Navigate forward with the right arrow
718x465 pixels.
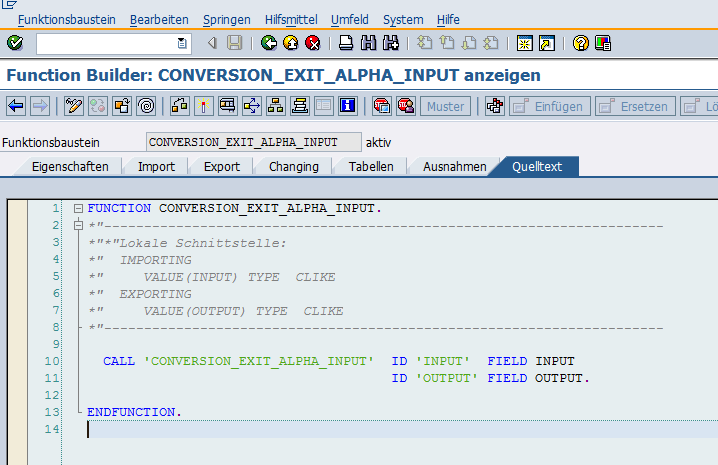click(40, 106)
